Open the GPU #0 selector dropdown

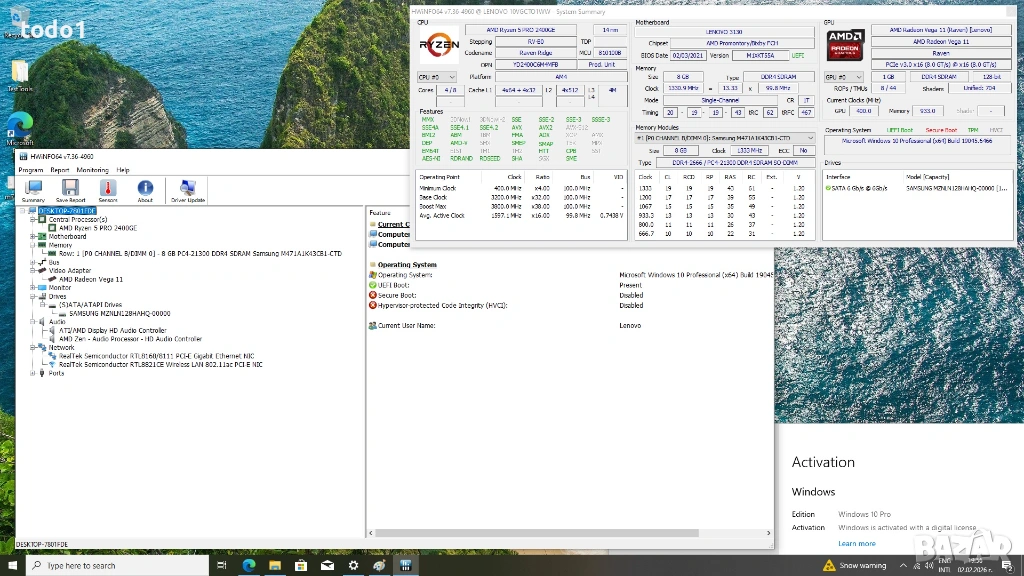click(843, 76)
